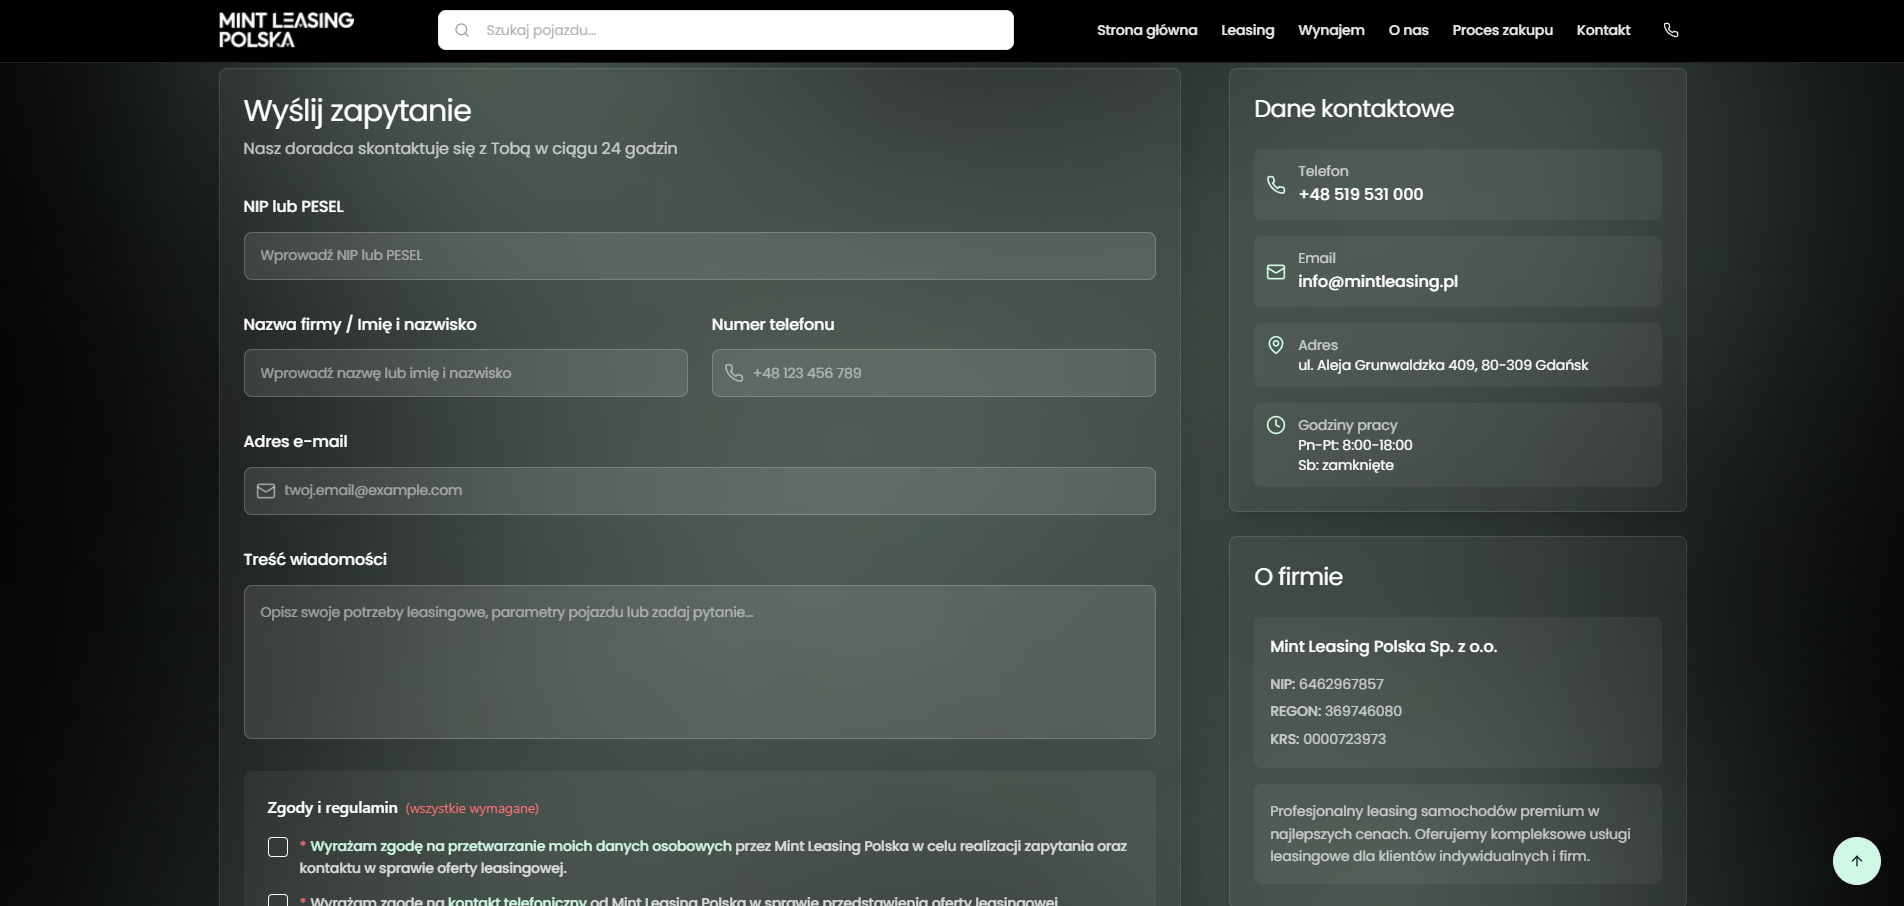Screen dimensions: 1904x906
Task: Click the 'Sb: zamknięte' text
Action: coord(1346,465)
